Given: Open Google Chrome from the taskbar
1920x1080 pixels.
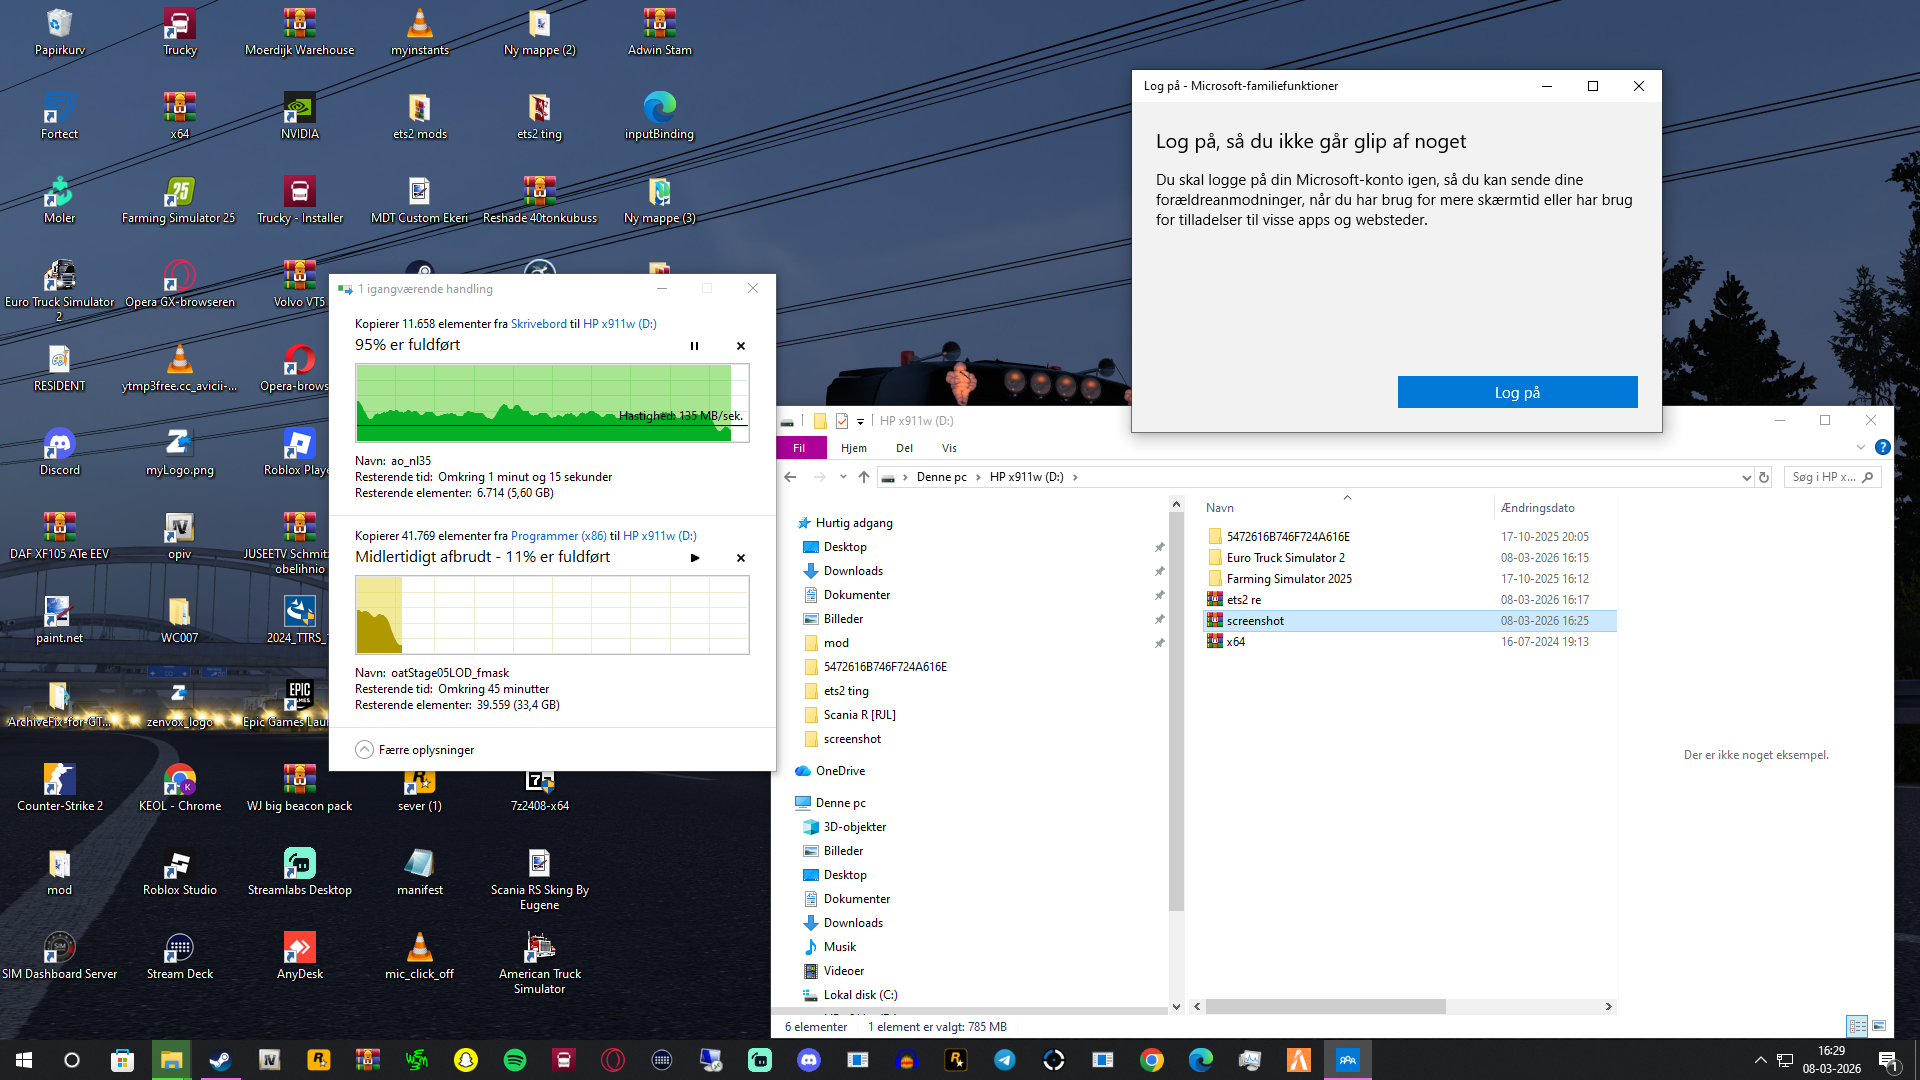Looking at the screenshot, I should 1151,1060.
